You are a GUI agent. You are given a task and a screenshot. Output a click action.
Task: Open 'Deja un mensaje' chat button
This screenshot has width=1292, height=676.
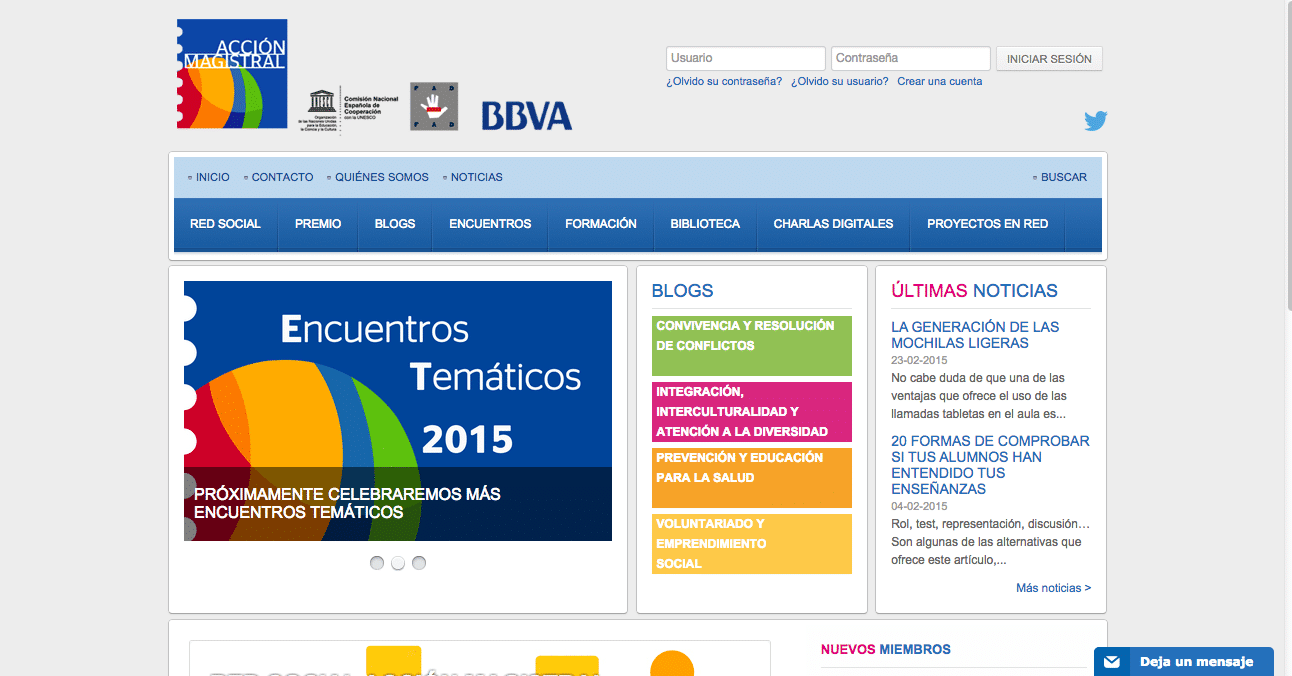point(1184,662)
